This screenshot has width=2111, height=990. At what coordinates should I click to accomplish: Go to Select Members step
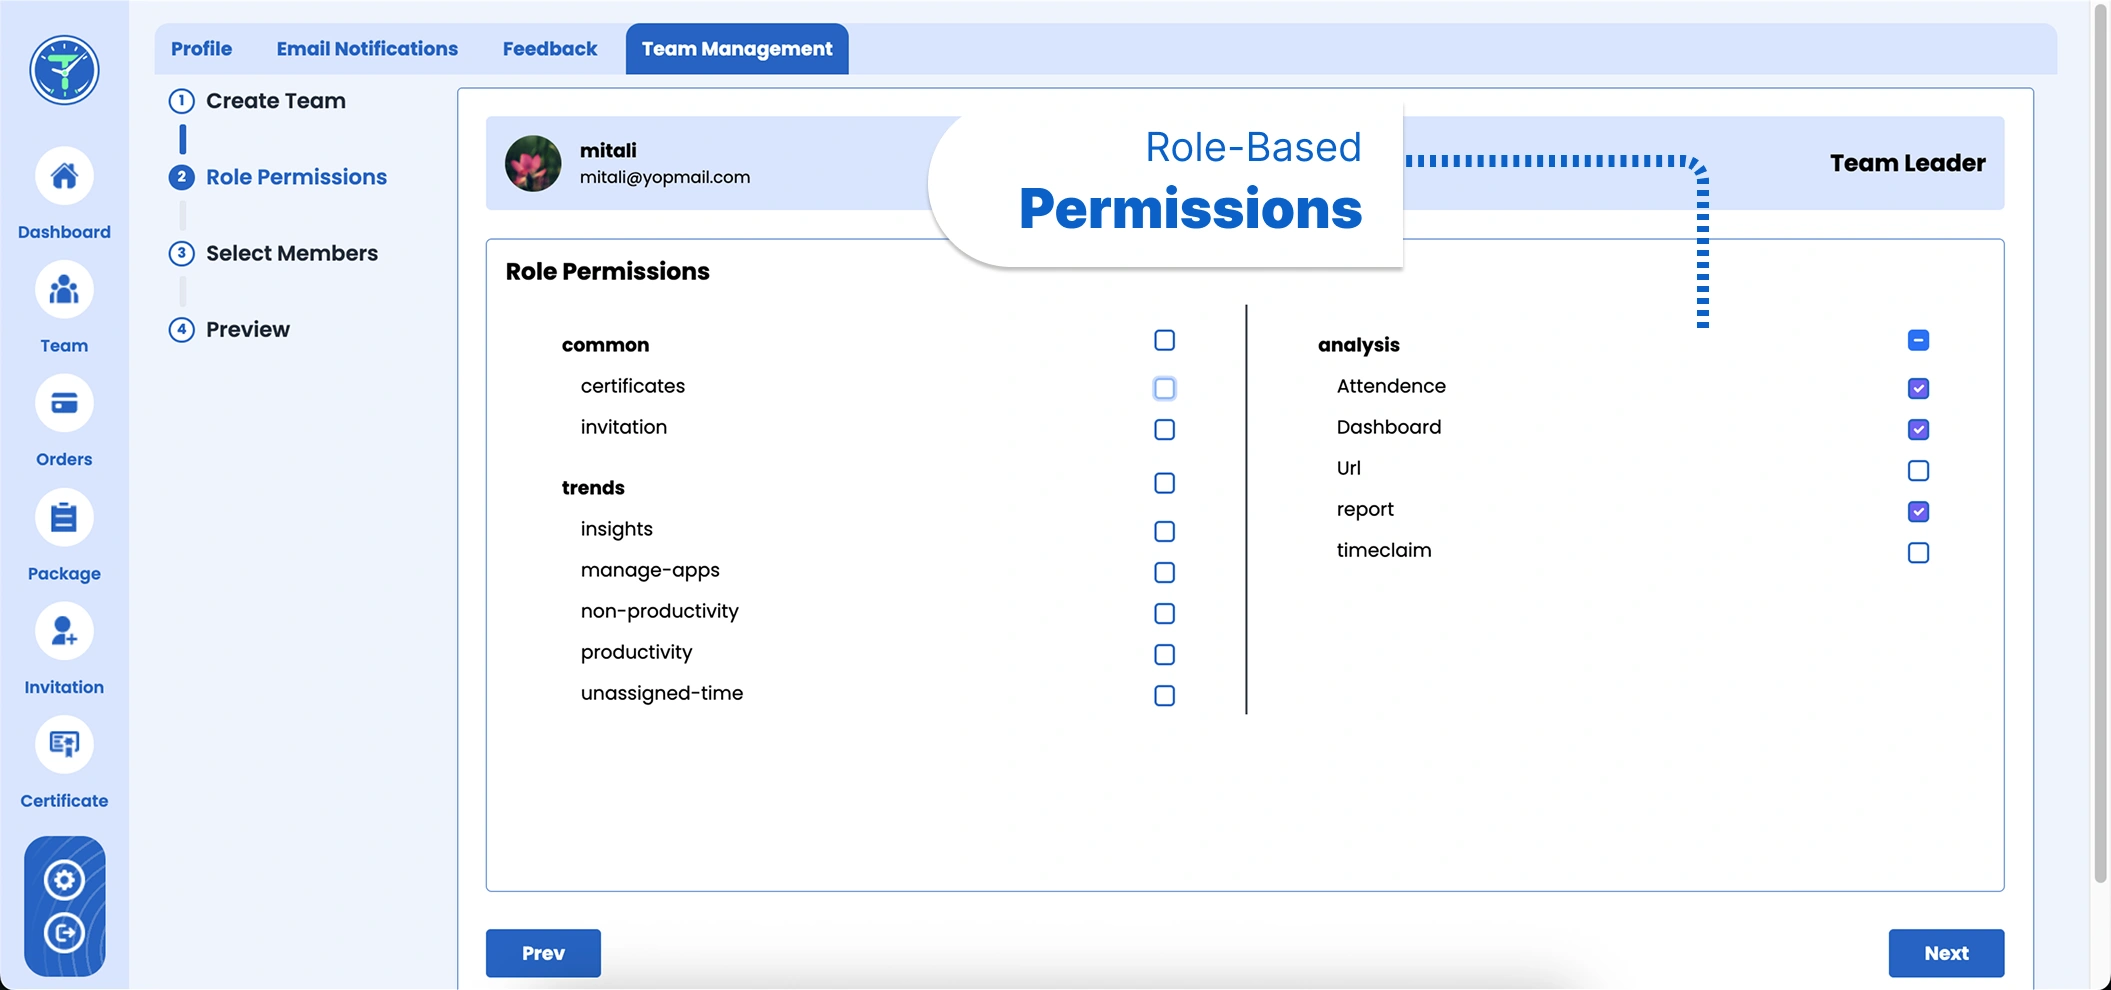click(274, 253)
